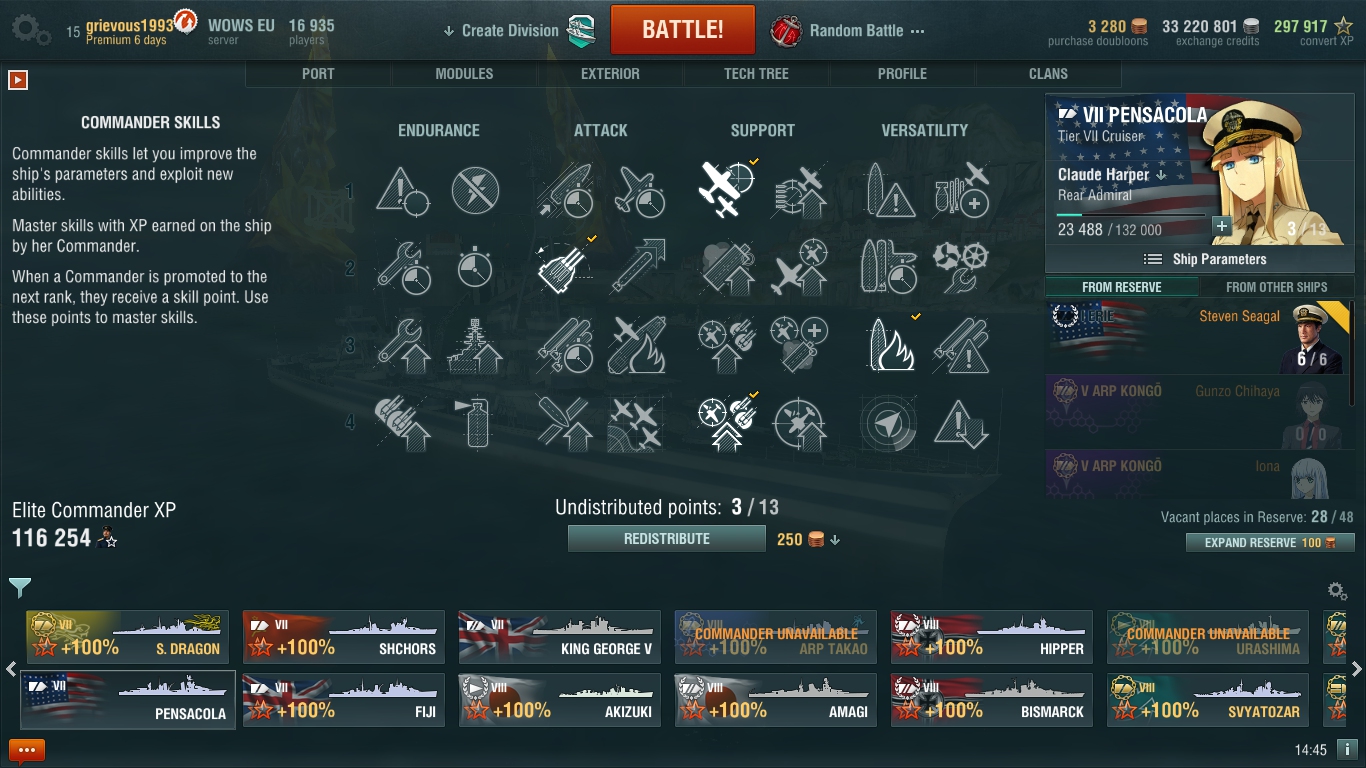Select the ship's wheel skill in Versatility

961,266
